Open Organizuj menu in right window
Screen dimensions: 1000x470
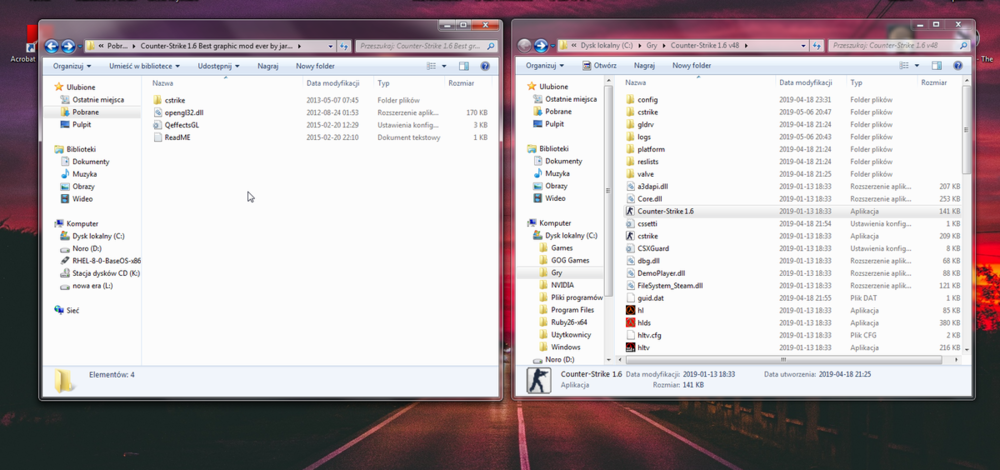pyautogui.click(x=545, y=66)
